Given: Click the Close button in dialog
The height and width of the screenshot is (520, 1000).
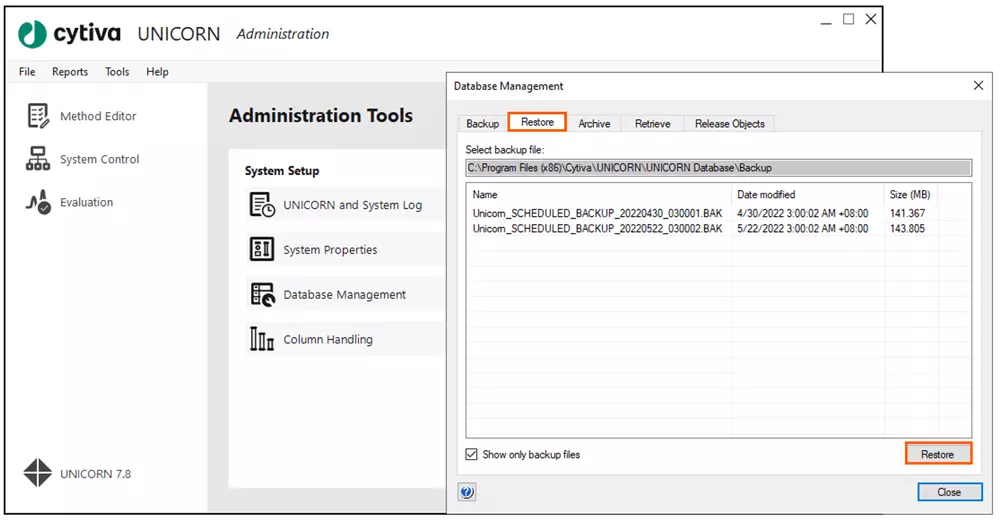Looking at the screenshot, I should coord(950,492).
